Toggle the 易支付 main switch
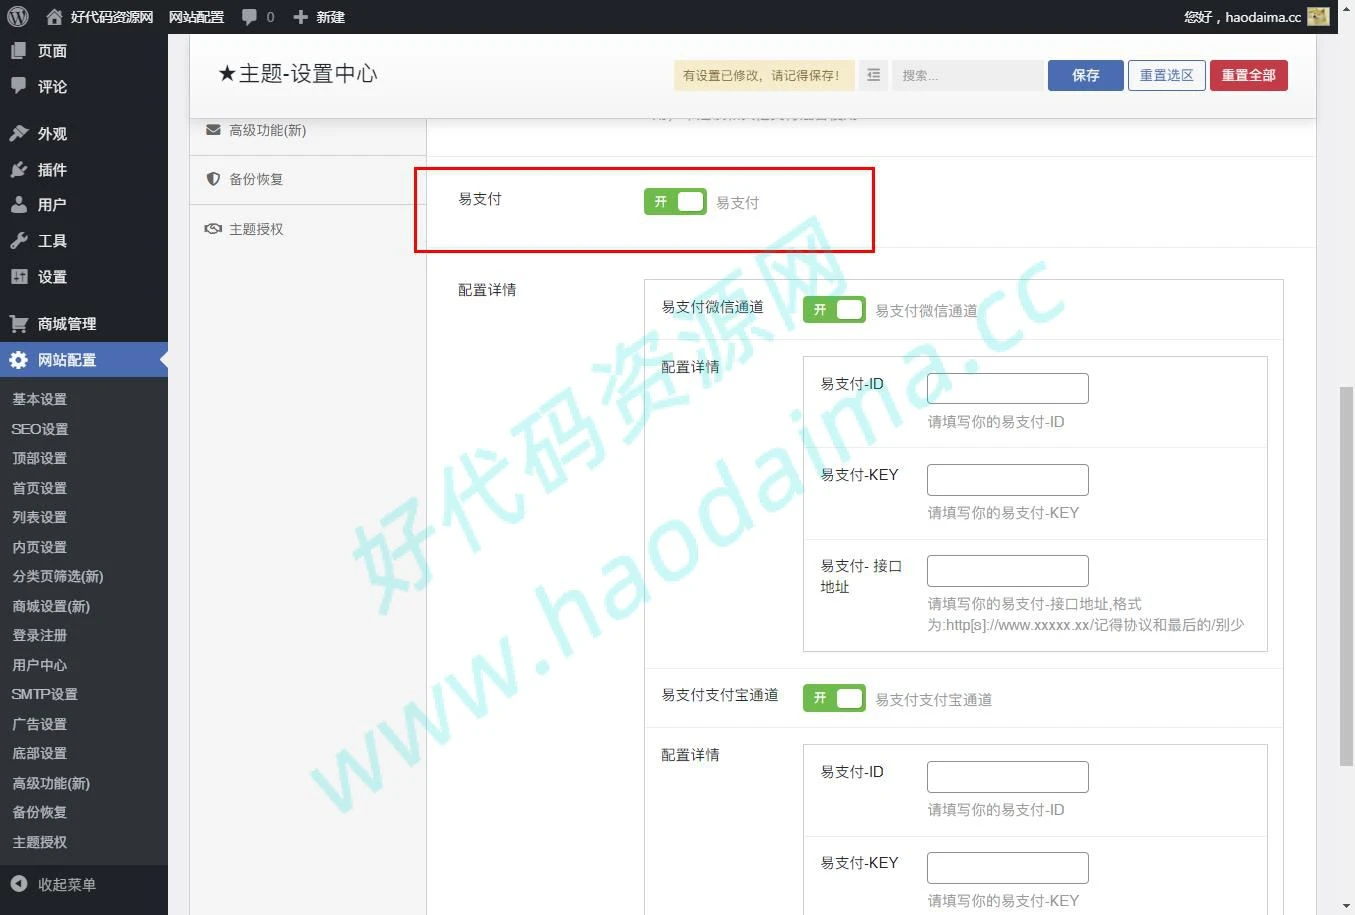 [x=675, y=202]
